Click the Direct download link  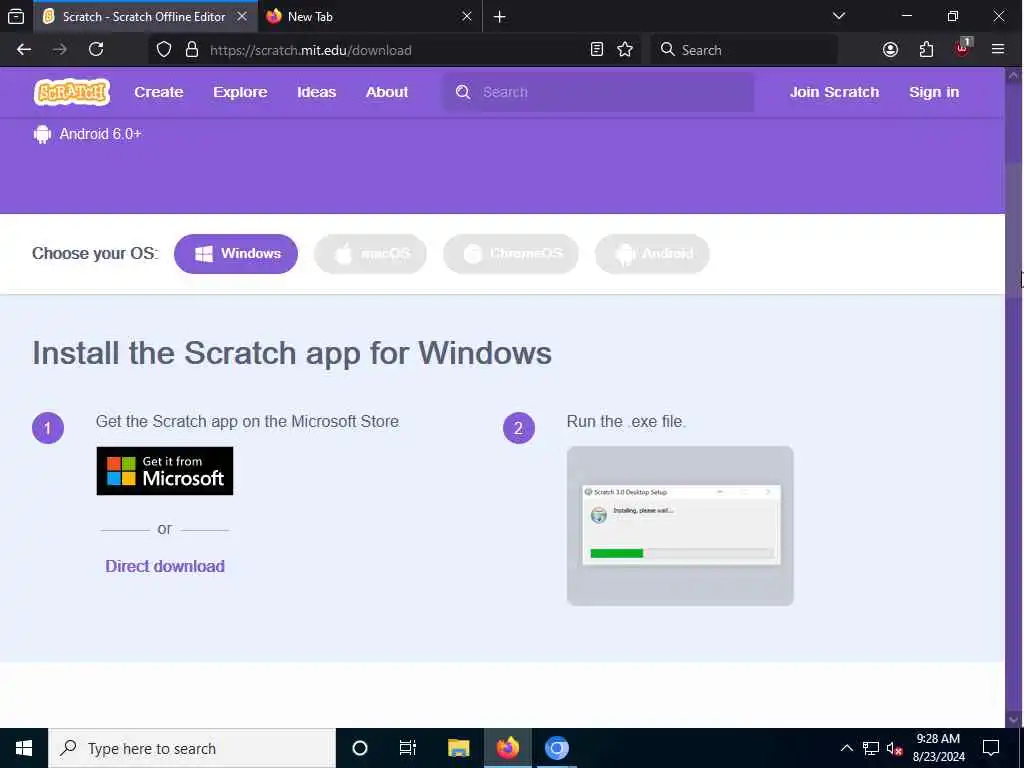point(165,566)
